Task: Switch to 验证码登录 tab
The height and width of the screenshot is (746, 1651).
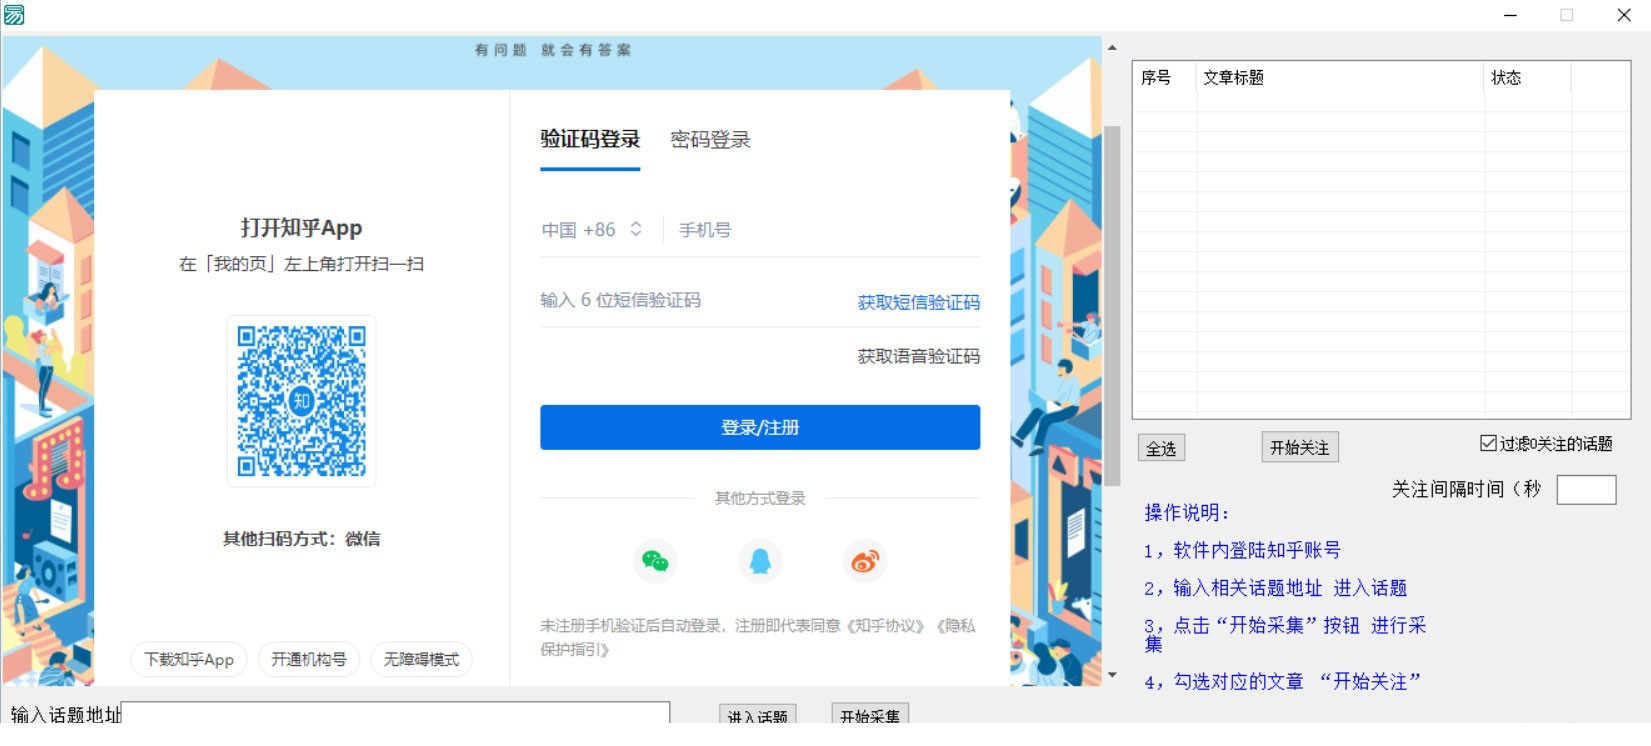Action: [590, 140]
